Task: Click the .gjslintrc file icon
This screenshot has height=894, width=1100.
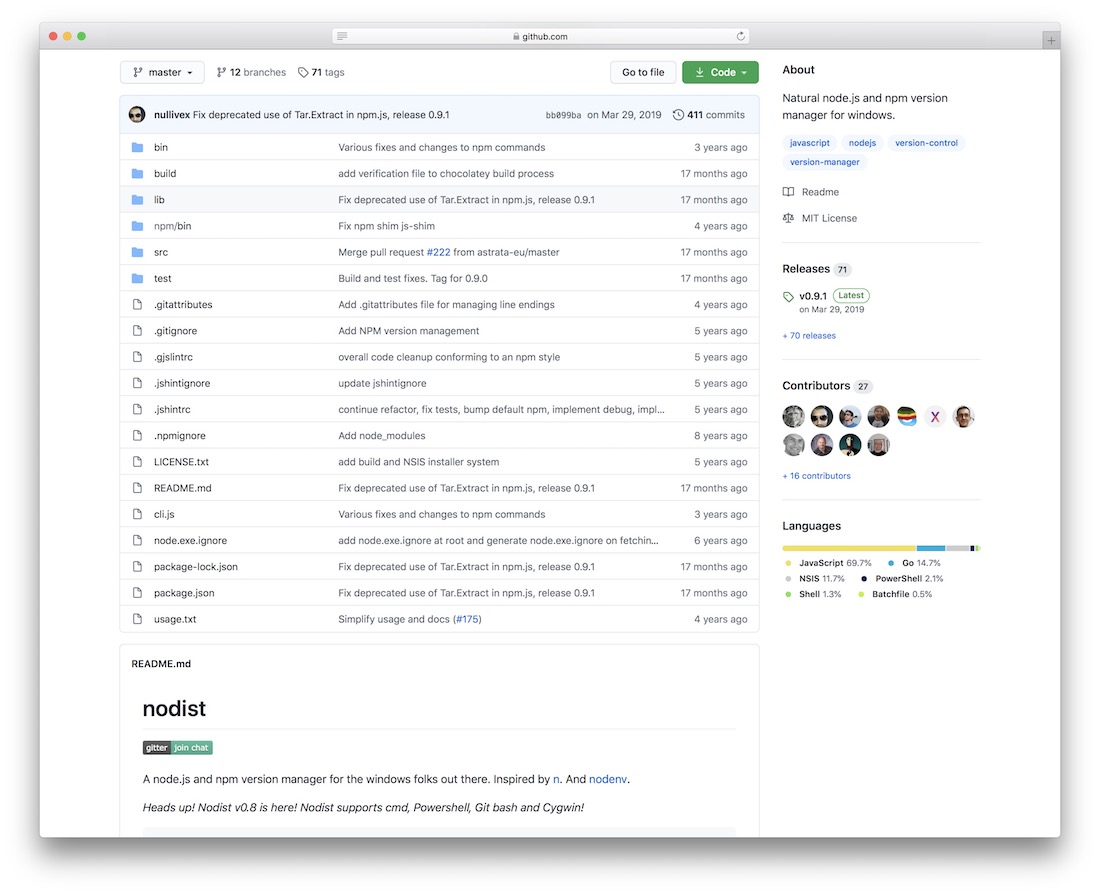Action: point(138,357)
